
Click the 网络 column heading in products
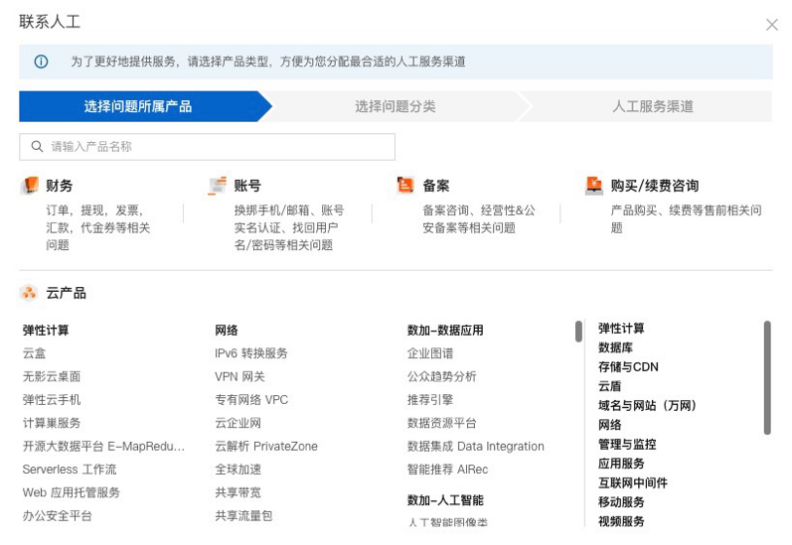tap(226, 330)
